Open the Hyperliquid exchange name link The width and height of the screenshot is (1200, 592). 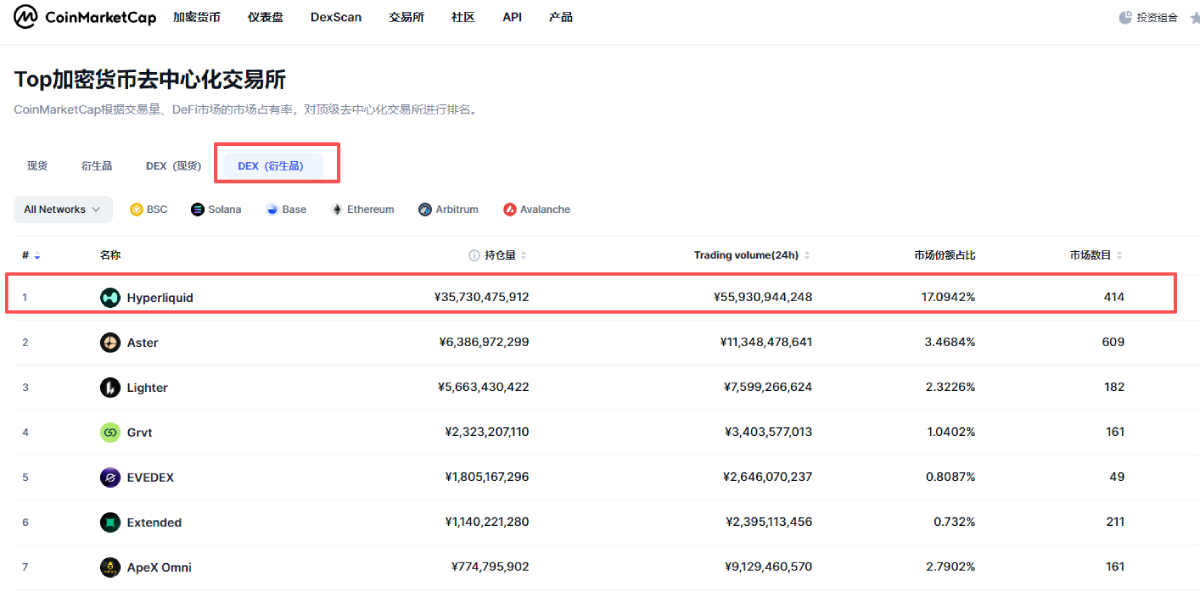point(160,297)
